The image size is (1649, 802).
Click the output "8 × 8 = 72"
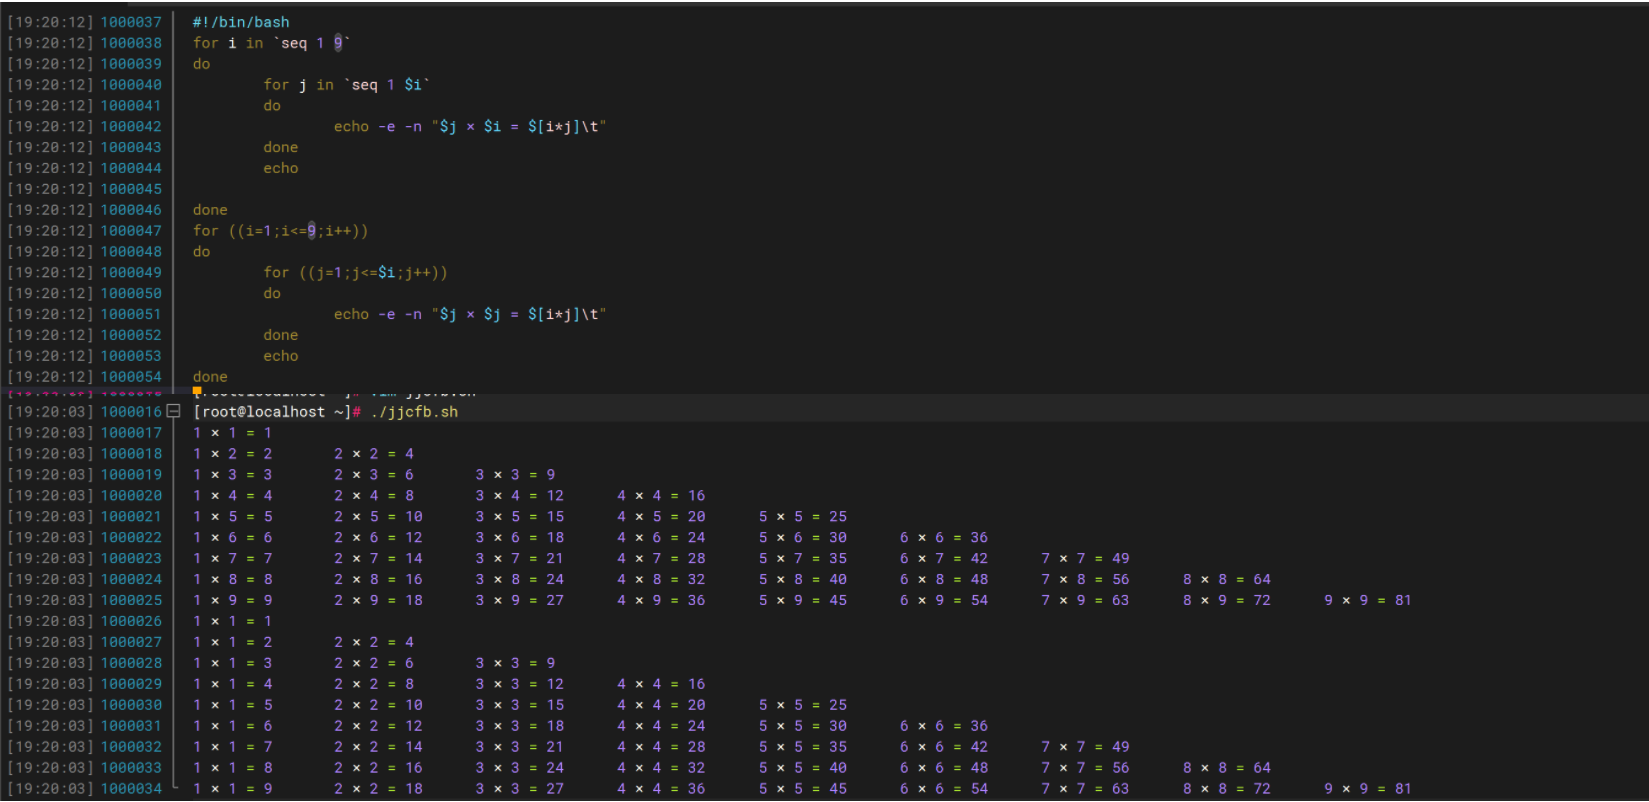pyautogui.click(x=1227, y=789)
